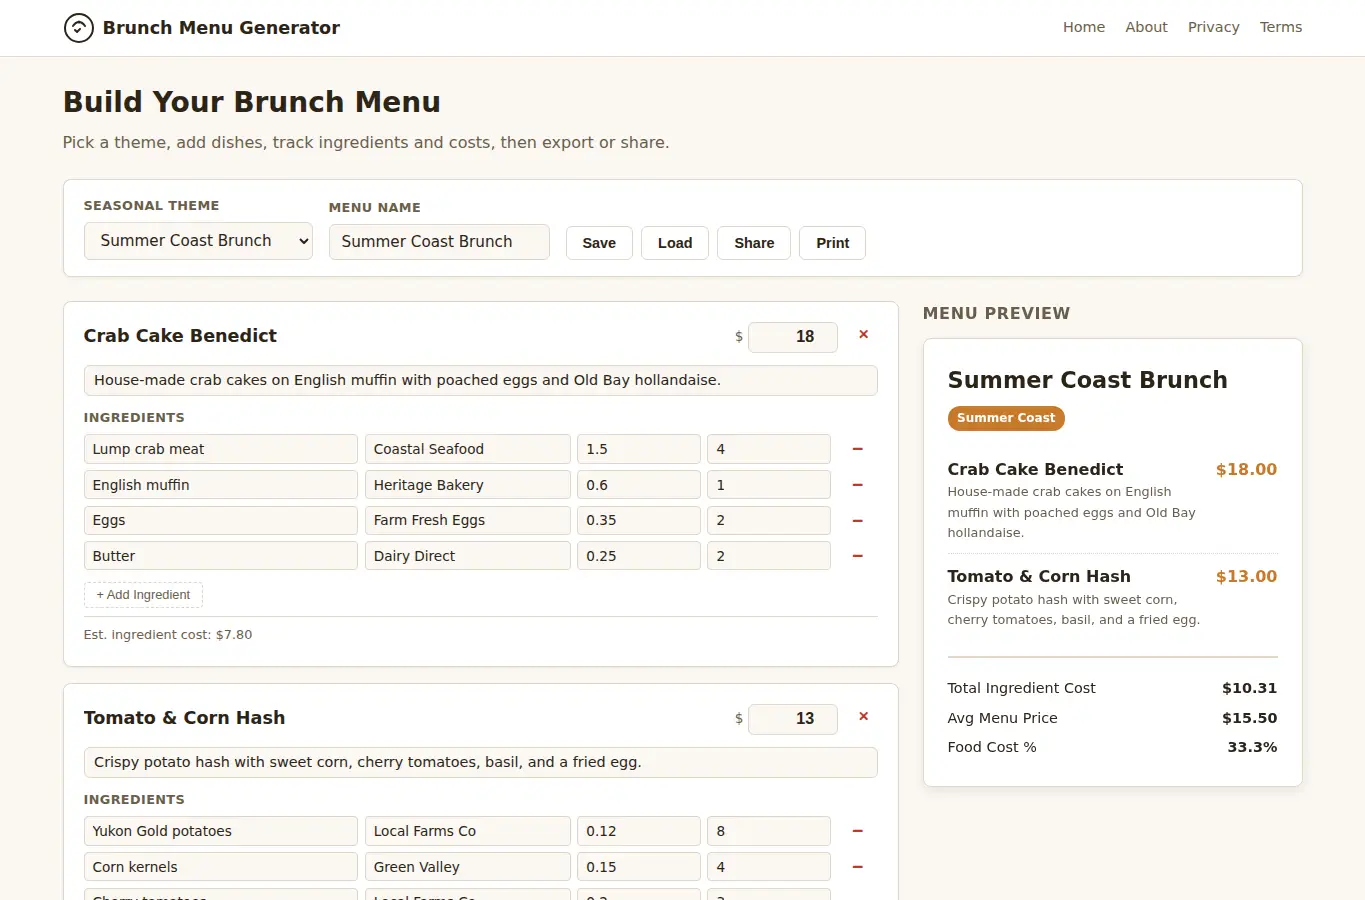Share the brunch menu
1365x900 pixels.
coord(754,243)
